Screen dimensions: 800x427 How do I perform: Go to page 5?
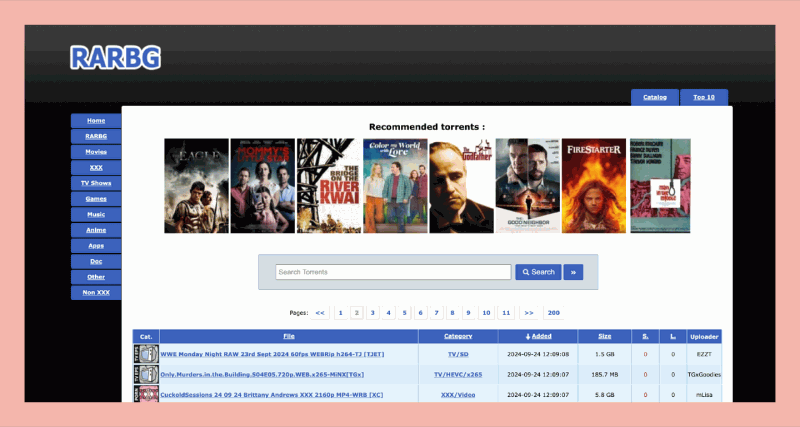404,313
